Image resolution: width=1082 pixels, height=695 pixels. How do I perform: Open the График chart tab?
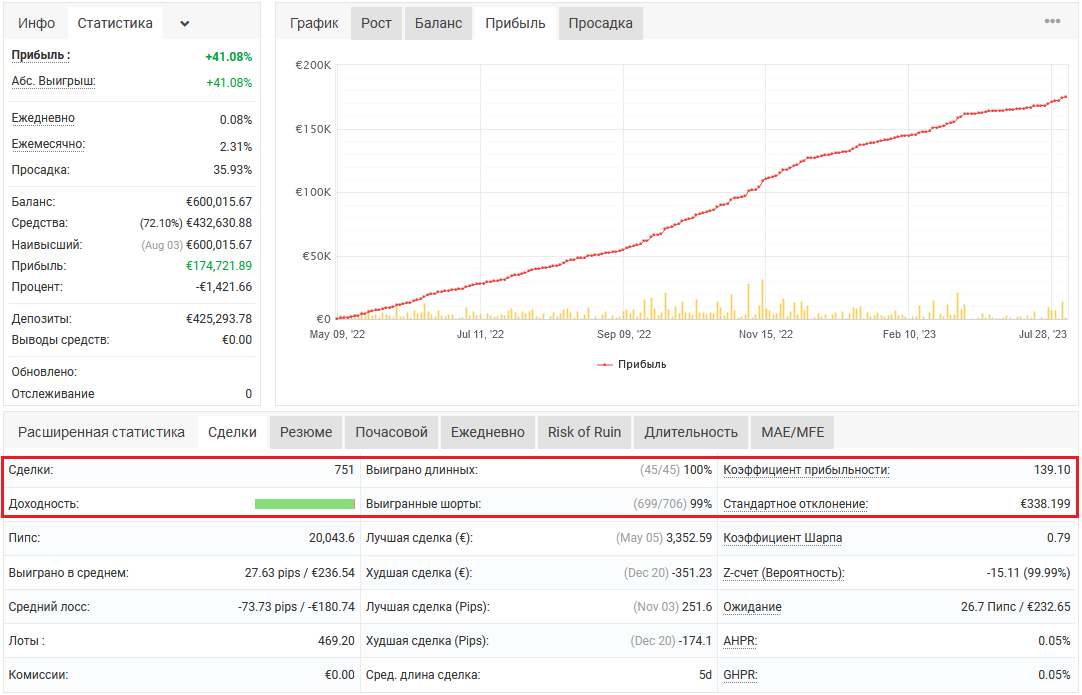click(x=314, y=23)
